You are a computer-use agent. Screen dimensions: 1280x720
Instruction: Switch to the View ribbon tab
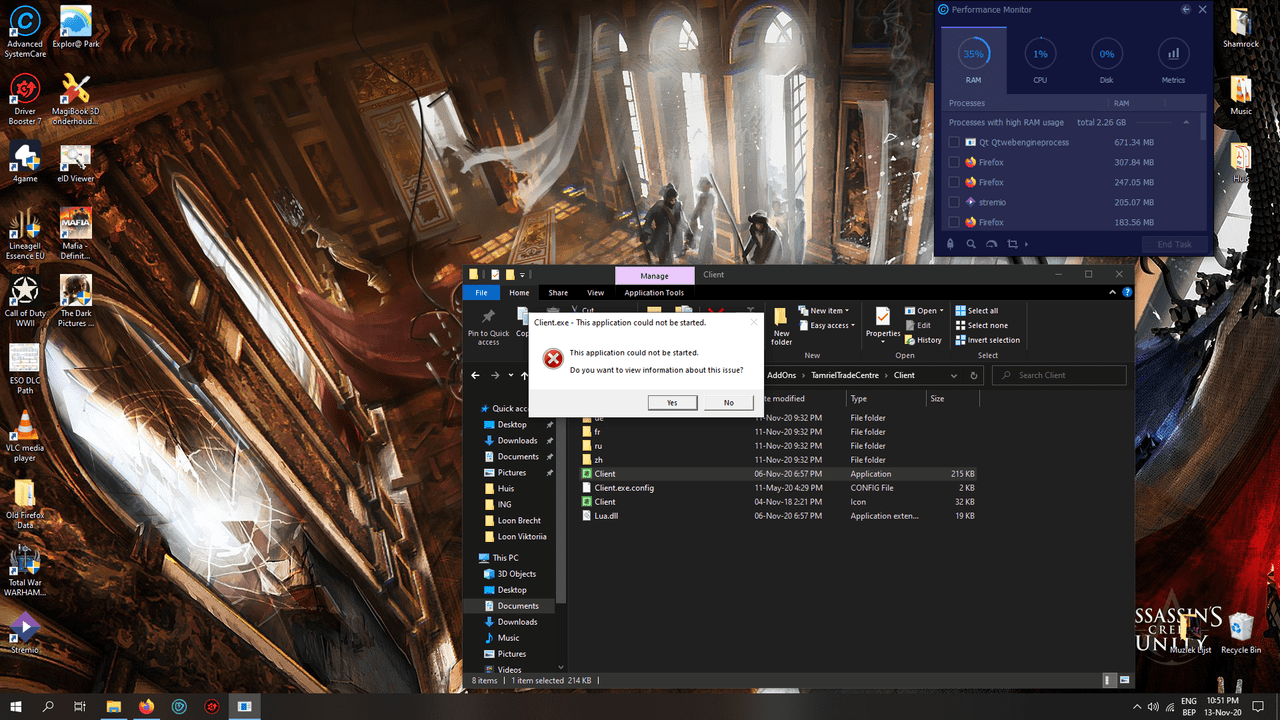coord(596,293)
